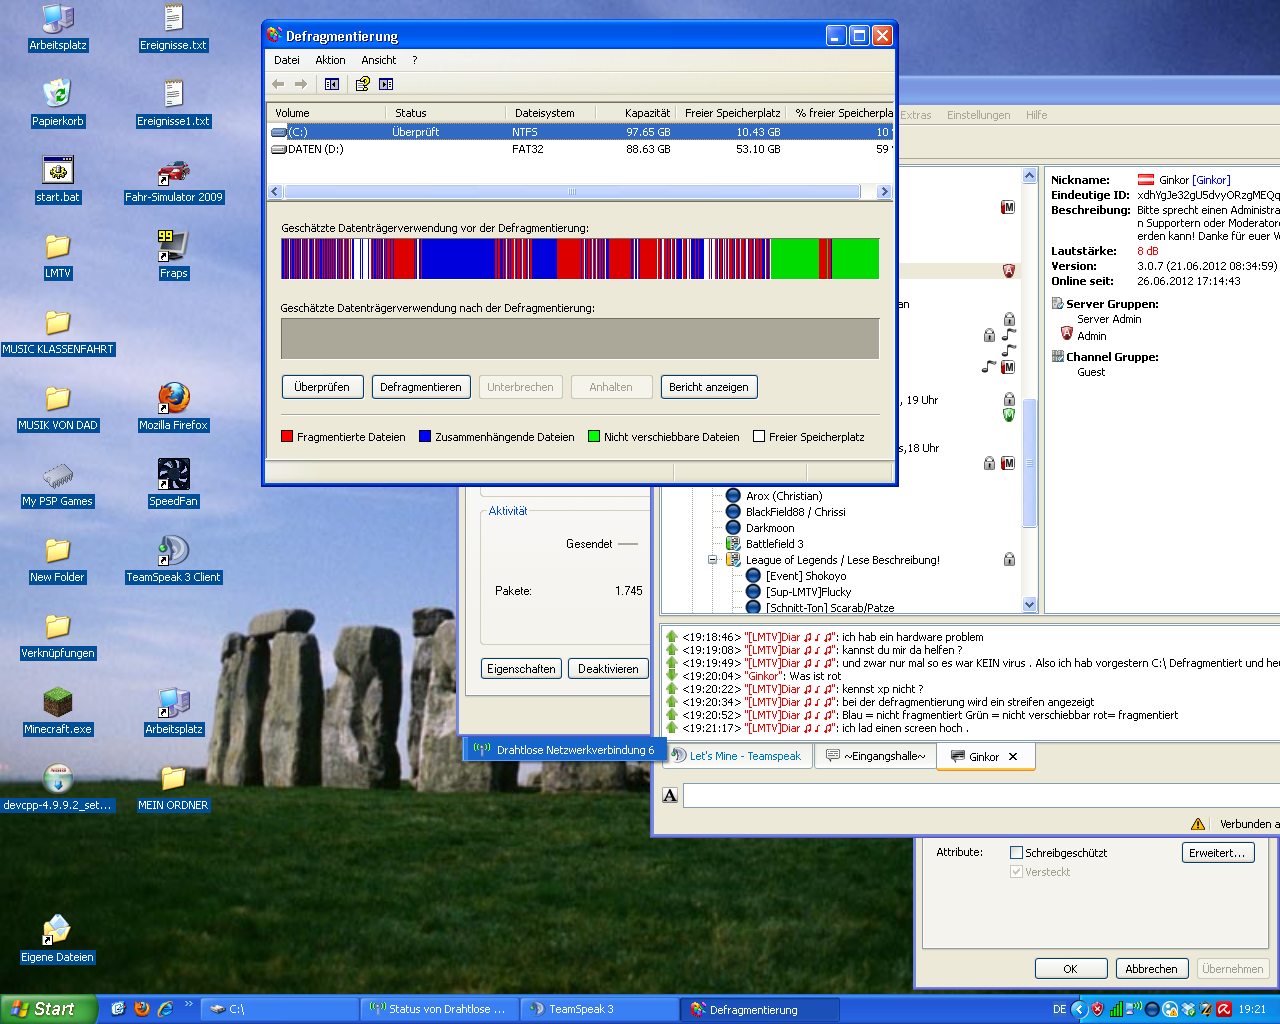The height and width of the screenshot is (1024, 1280).
Task: Enable the Schreibgeschützt checkbox
Action: click(x=1016, y=853)
